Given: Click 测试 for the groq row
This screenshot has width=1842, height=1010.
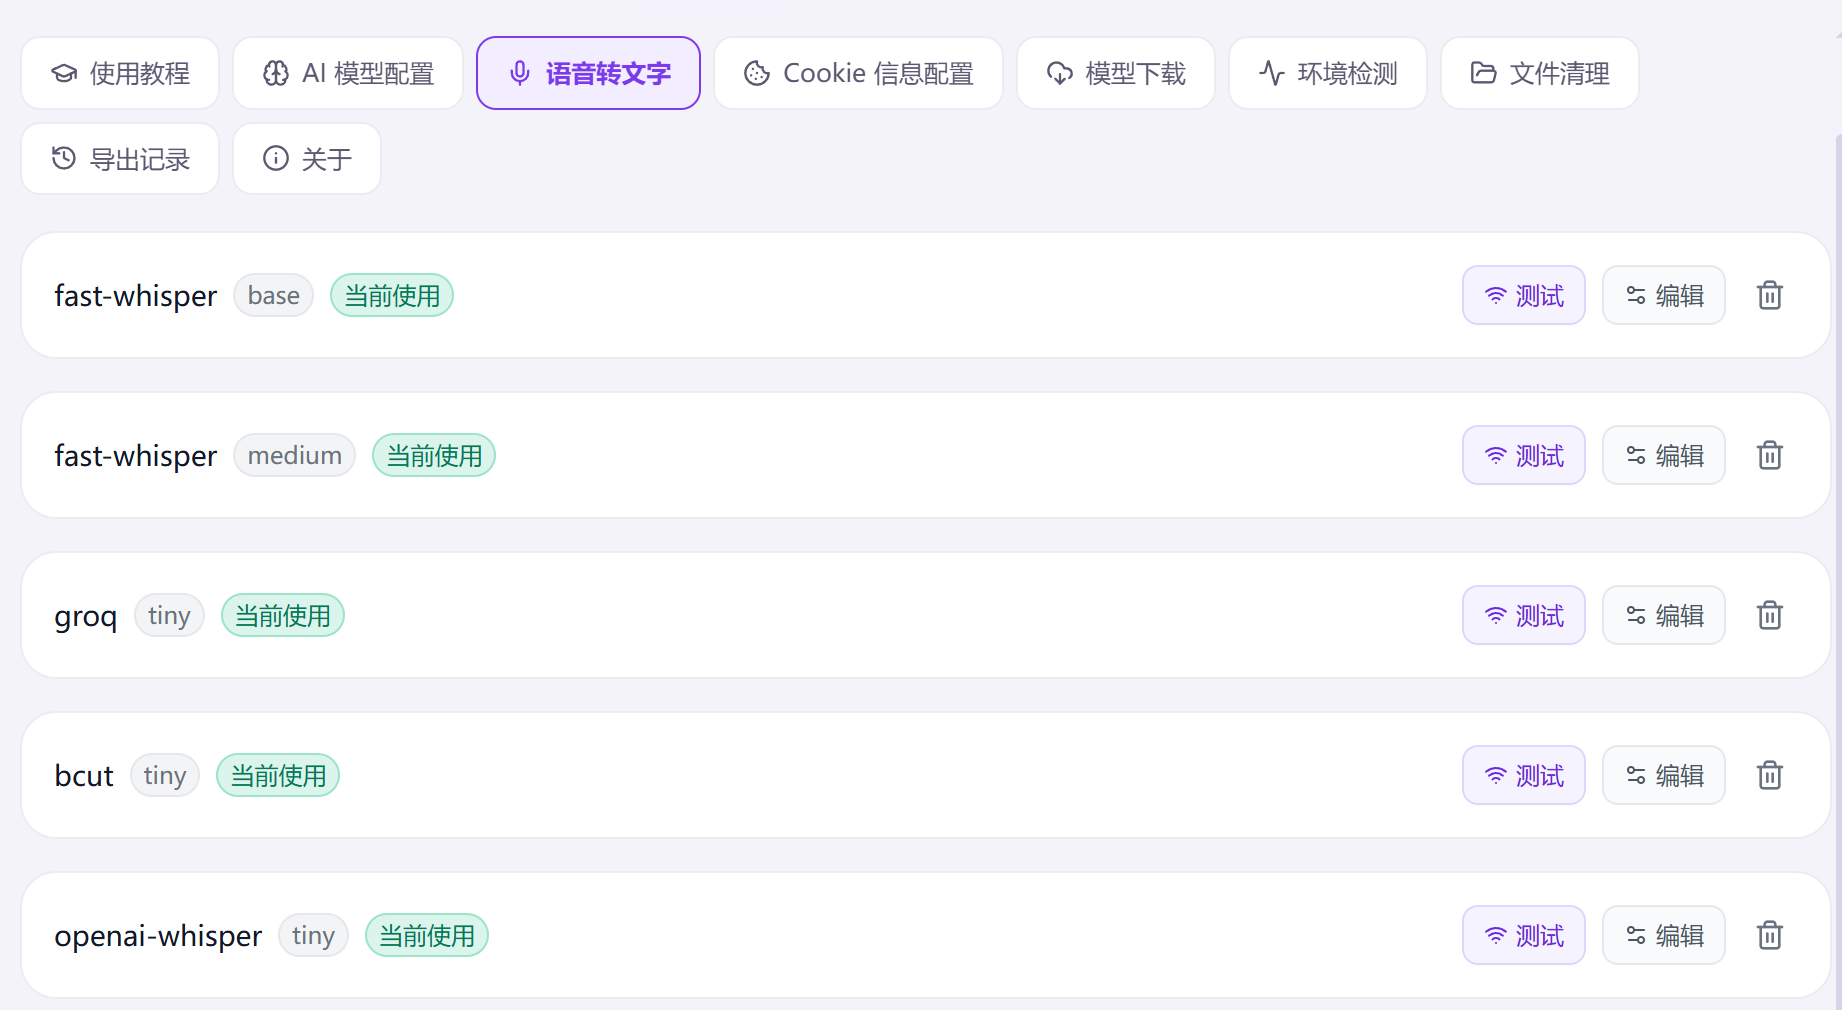Looking at the screenshot, I should 1524,615.
